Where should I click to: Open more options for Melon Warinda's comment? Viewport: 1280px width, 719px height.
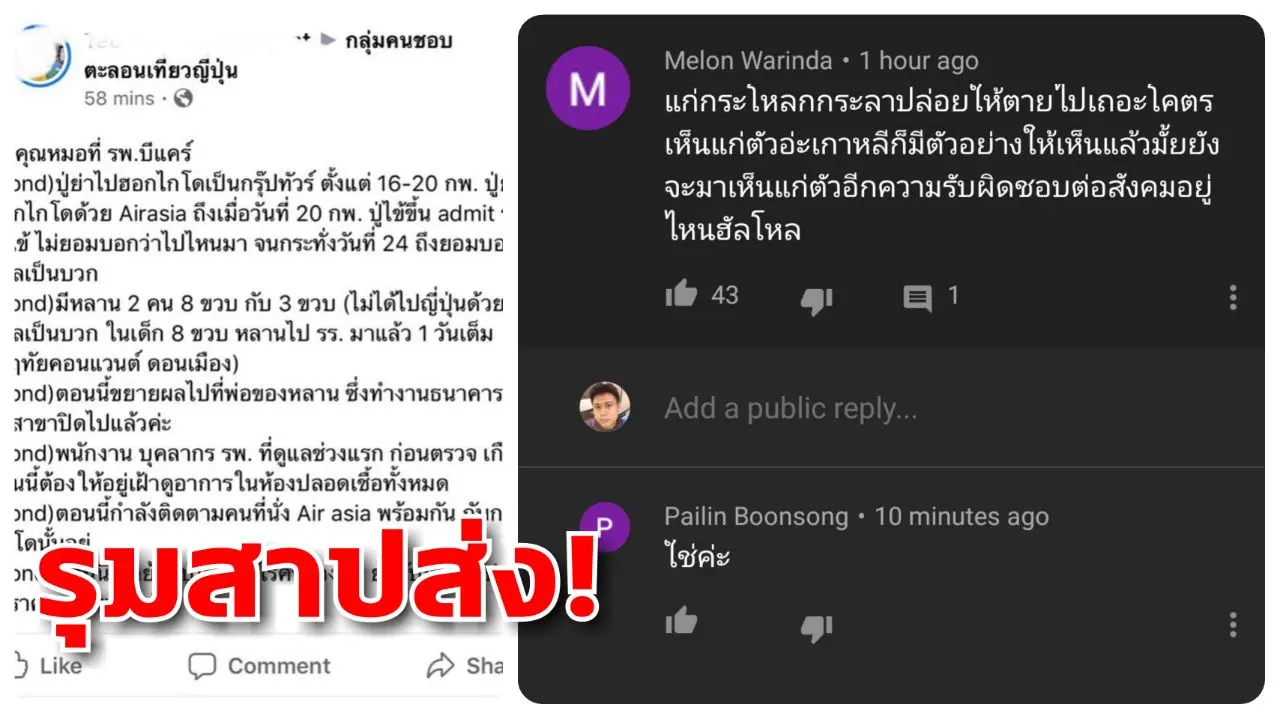[1233, 297]
